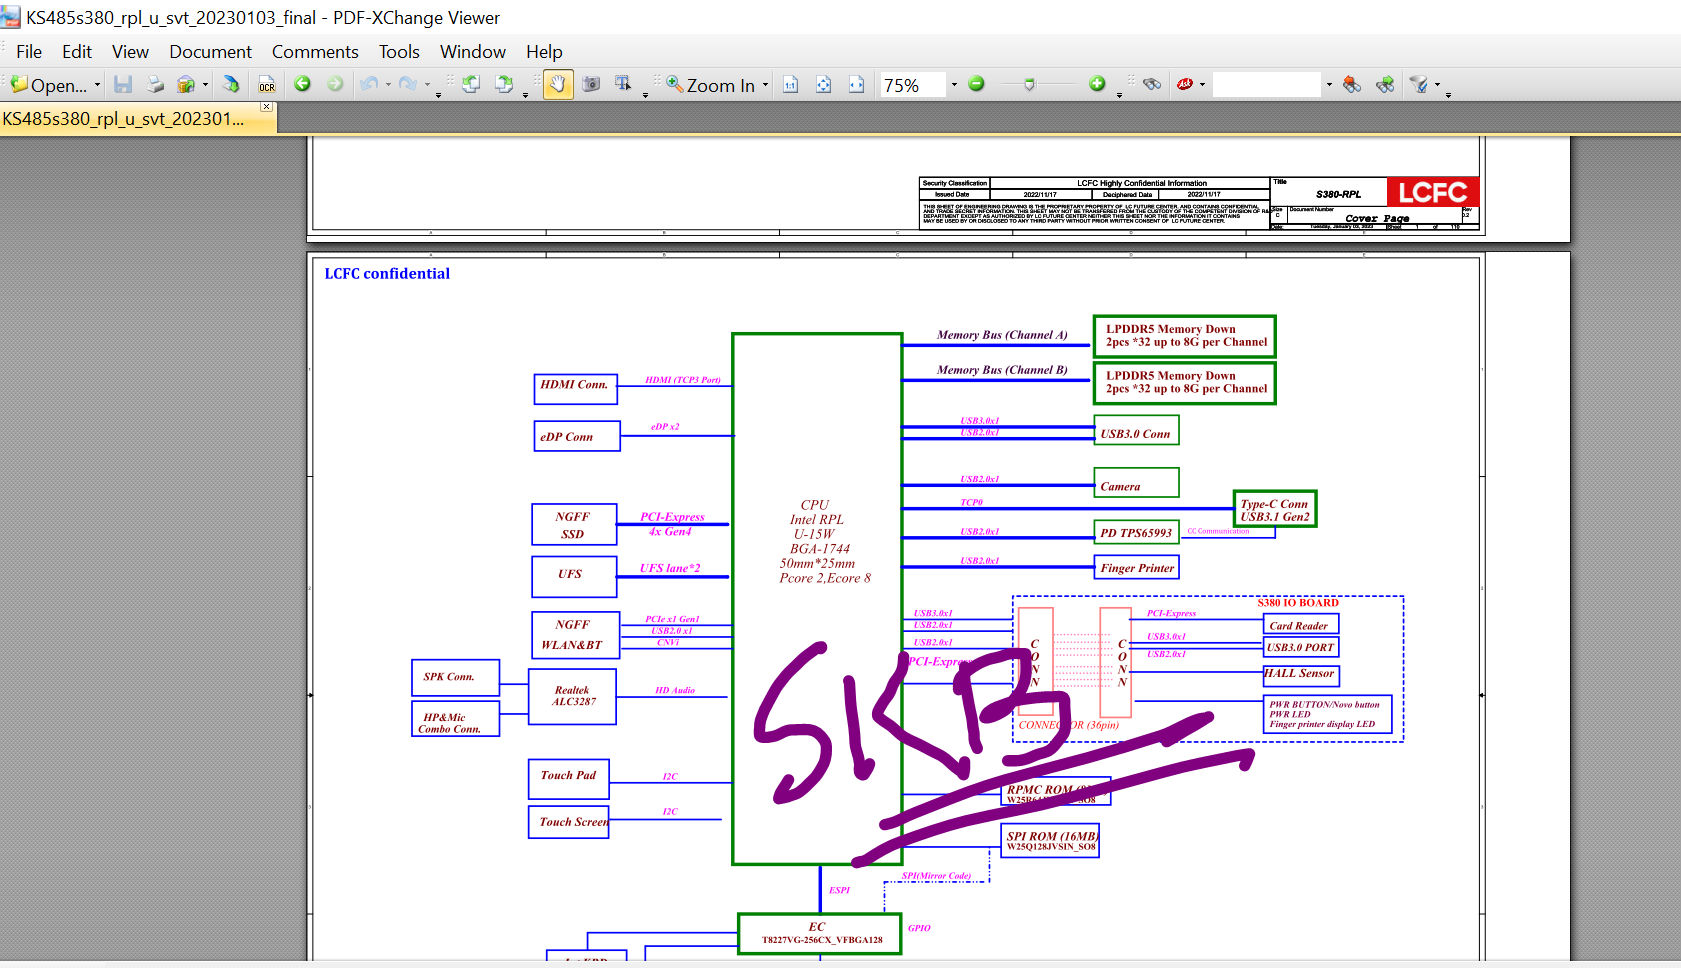Open the Undo history dropdown
This screenshot has height=968, width=1681.
pos(388,85)
